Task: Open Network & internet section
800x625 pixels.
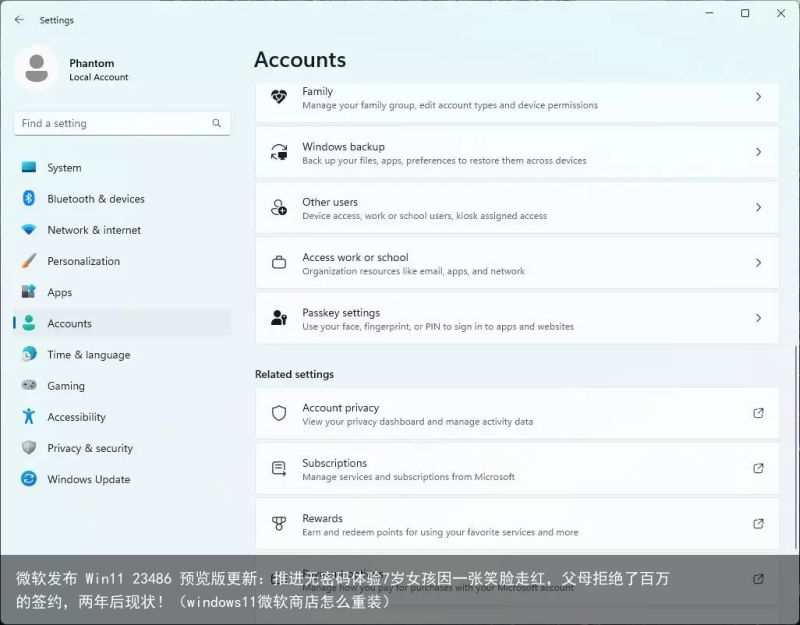Action: tap(122, 230)
